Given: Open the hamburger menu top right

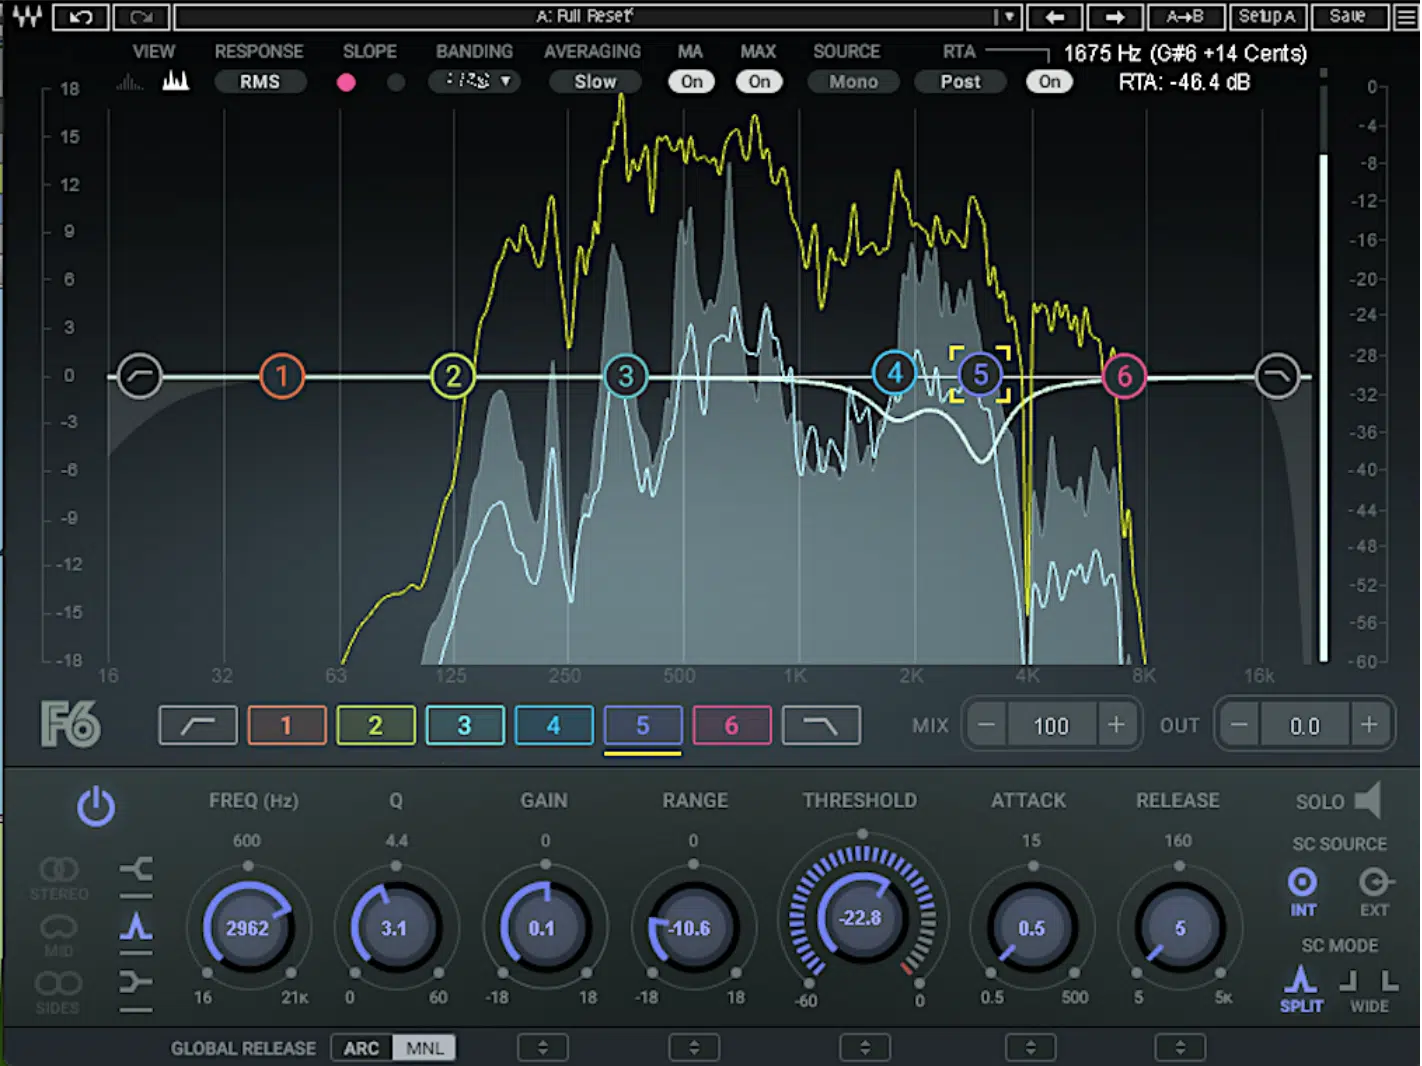Looking at the screenshot, I should coord(1405,17).
